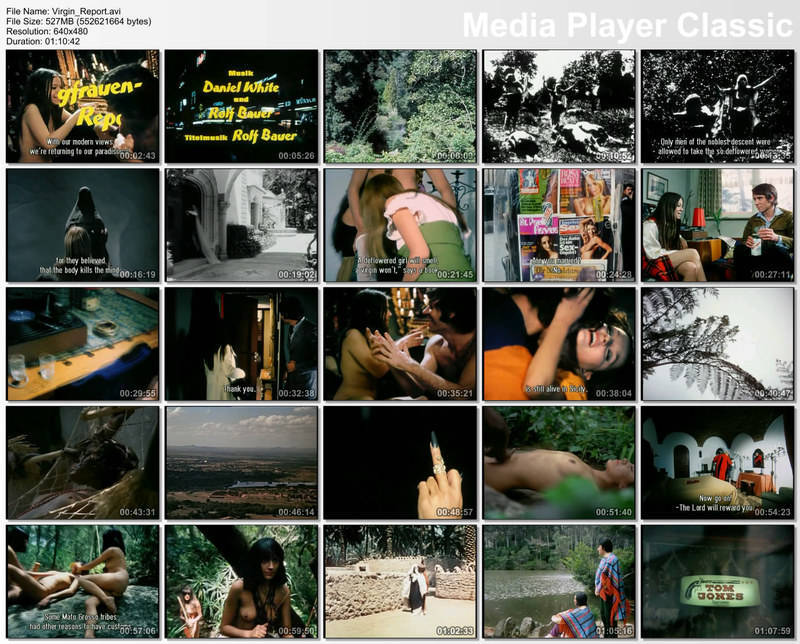
Task: Select the thumbnail subtitled "Only men of the noblest descent"
Action: [x=718, y=106]
